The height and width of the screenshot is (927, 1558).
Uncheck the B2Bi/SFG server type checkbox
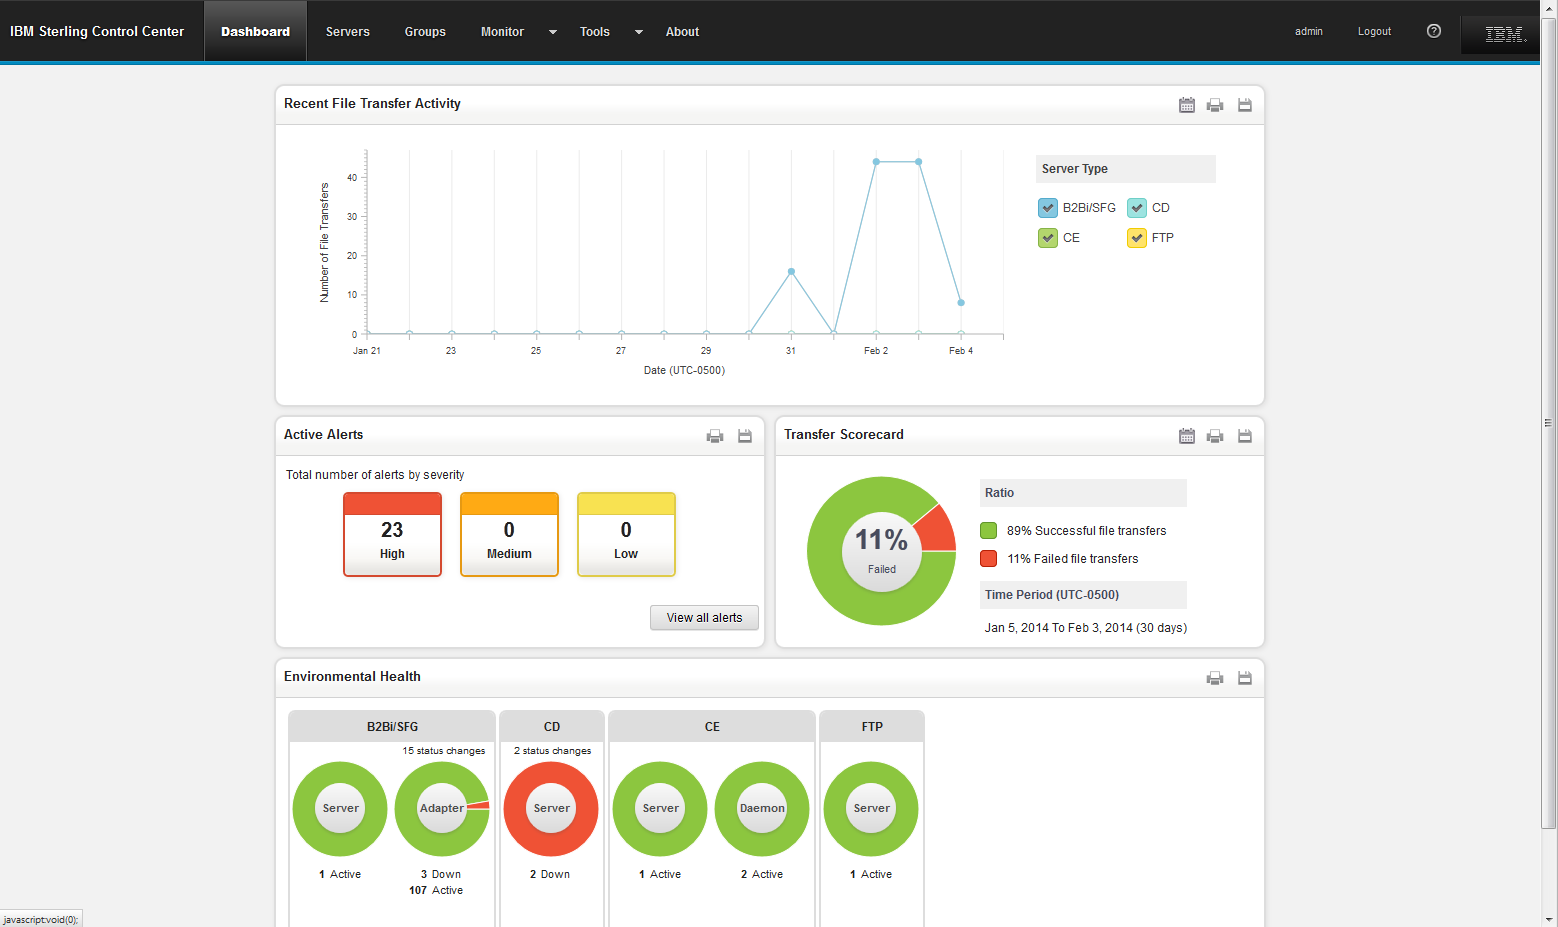tap(1048, 208)
